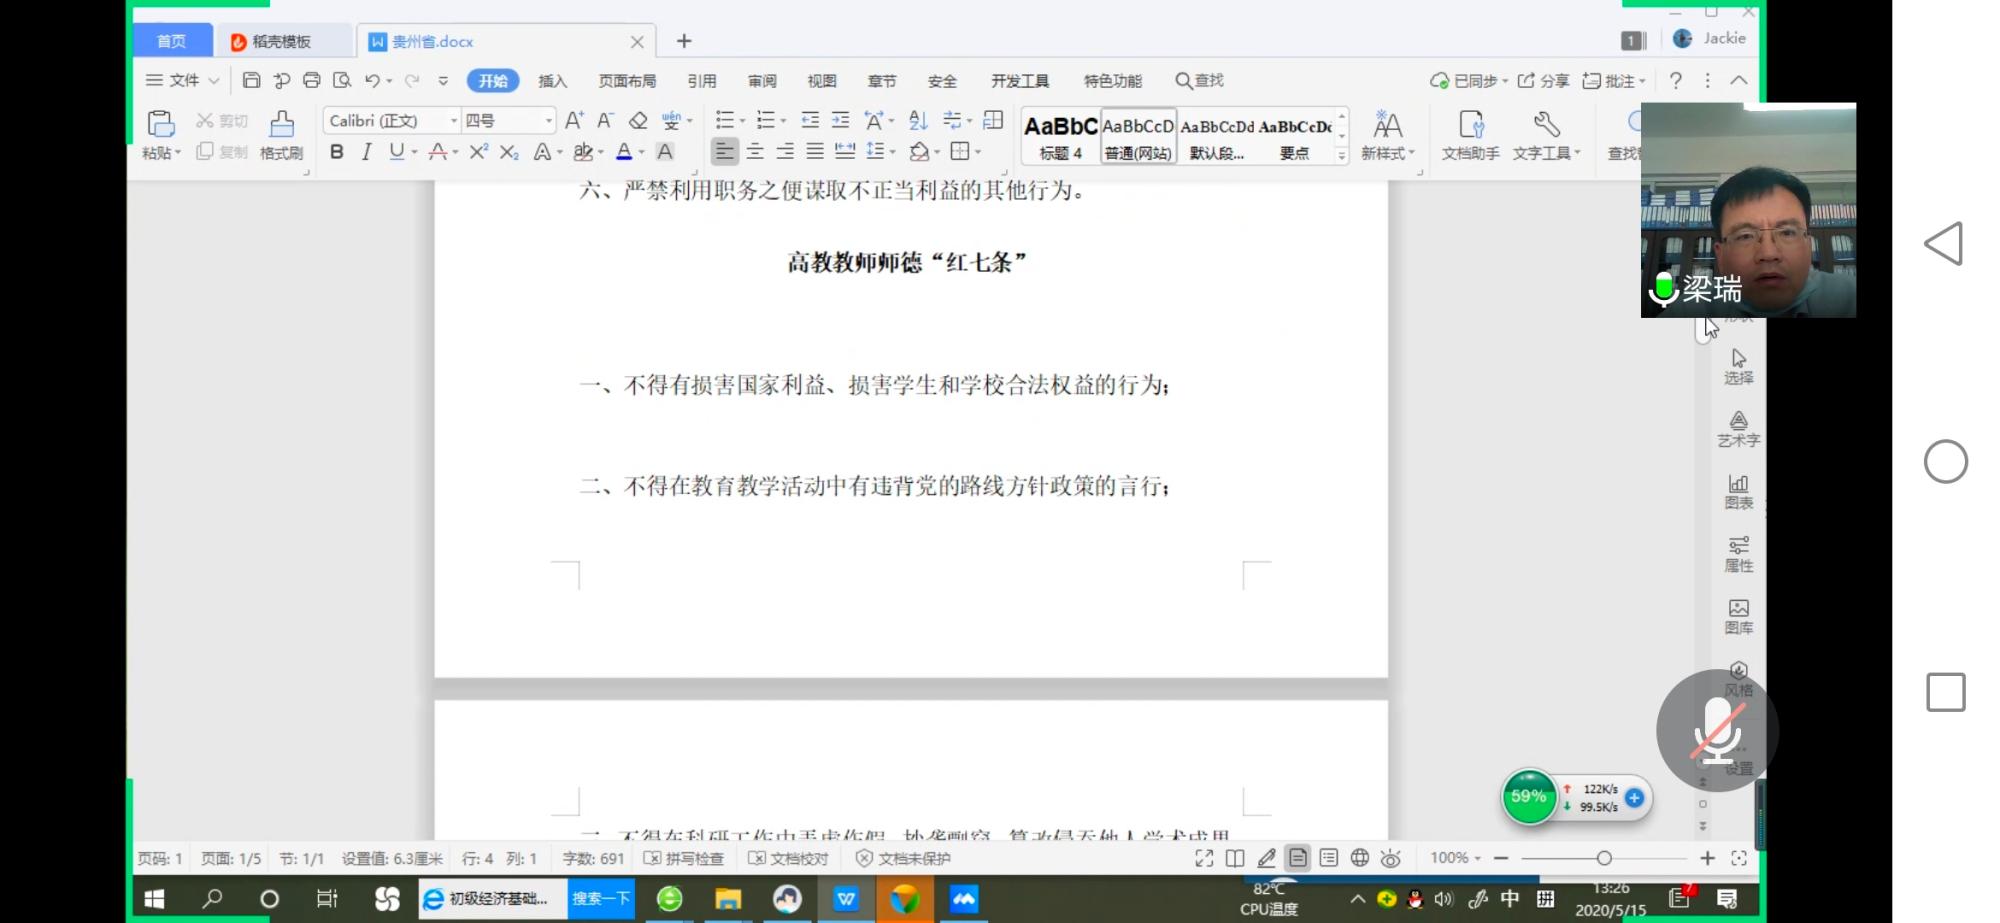Switch to the 插入 (Insert) ribbon tab
This screenshot has height=923, width=2000.
pyautogui.click(x=552, y=81)
